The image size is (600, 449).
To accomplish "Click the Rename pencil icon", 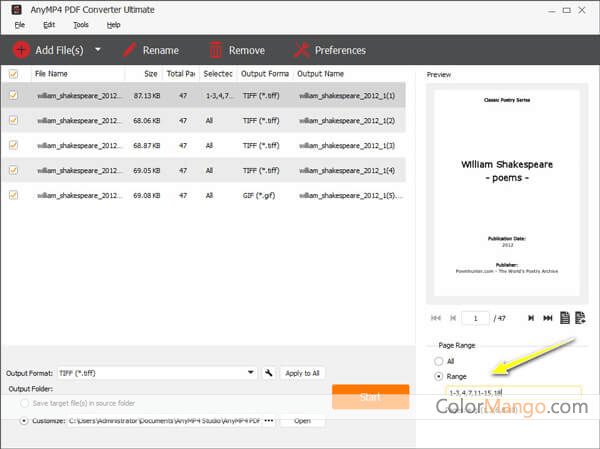I will coord(129,50).
